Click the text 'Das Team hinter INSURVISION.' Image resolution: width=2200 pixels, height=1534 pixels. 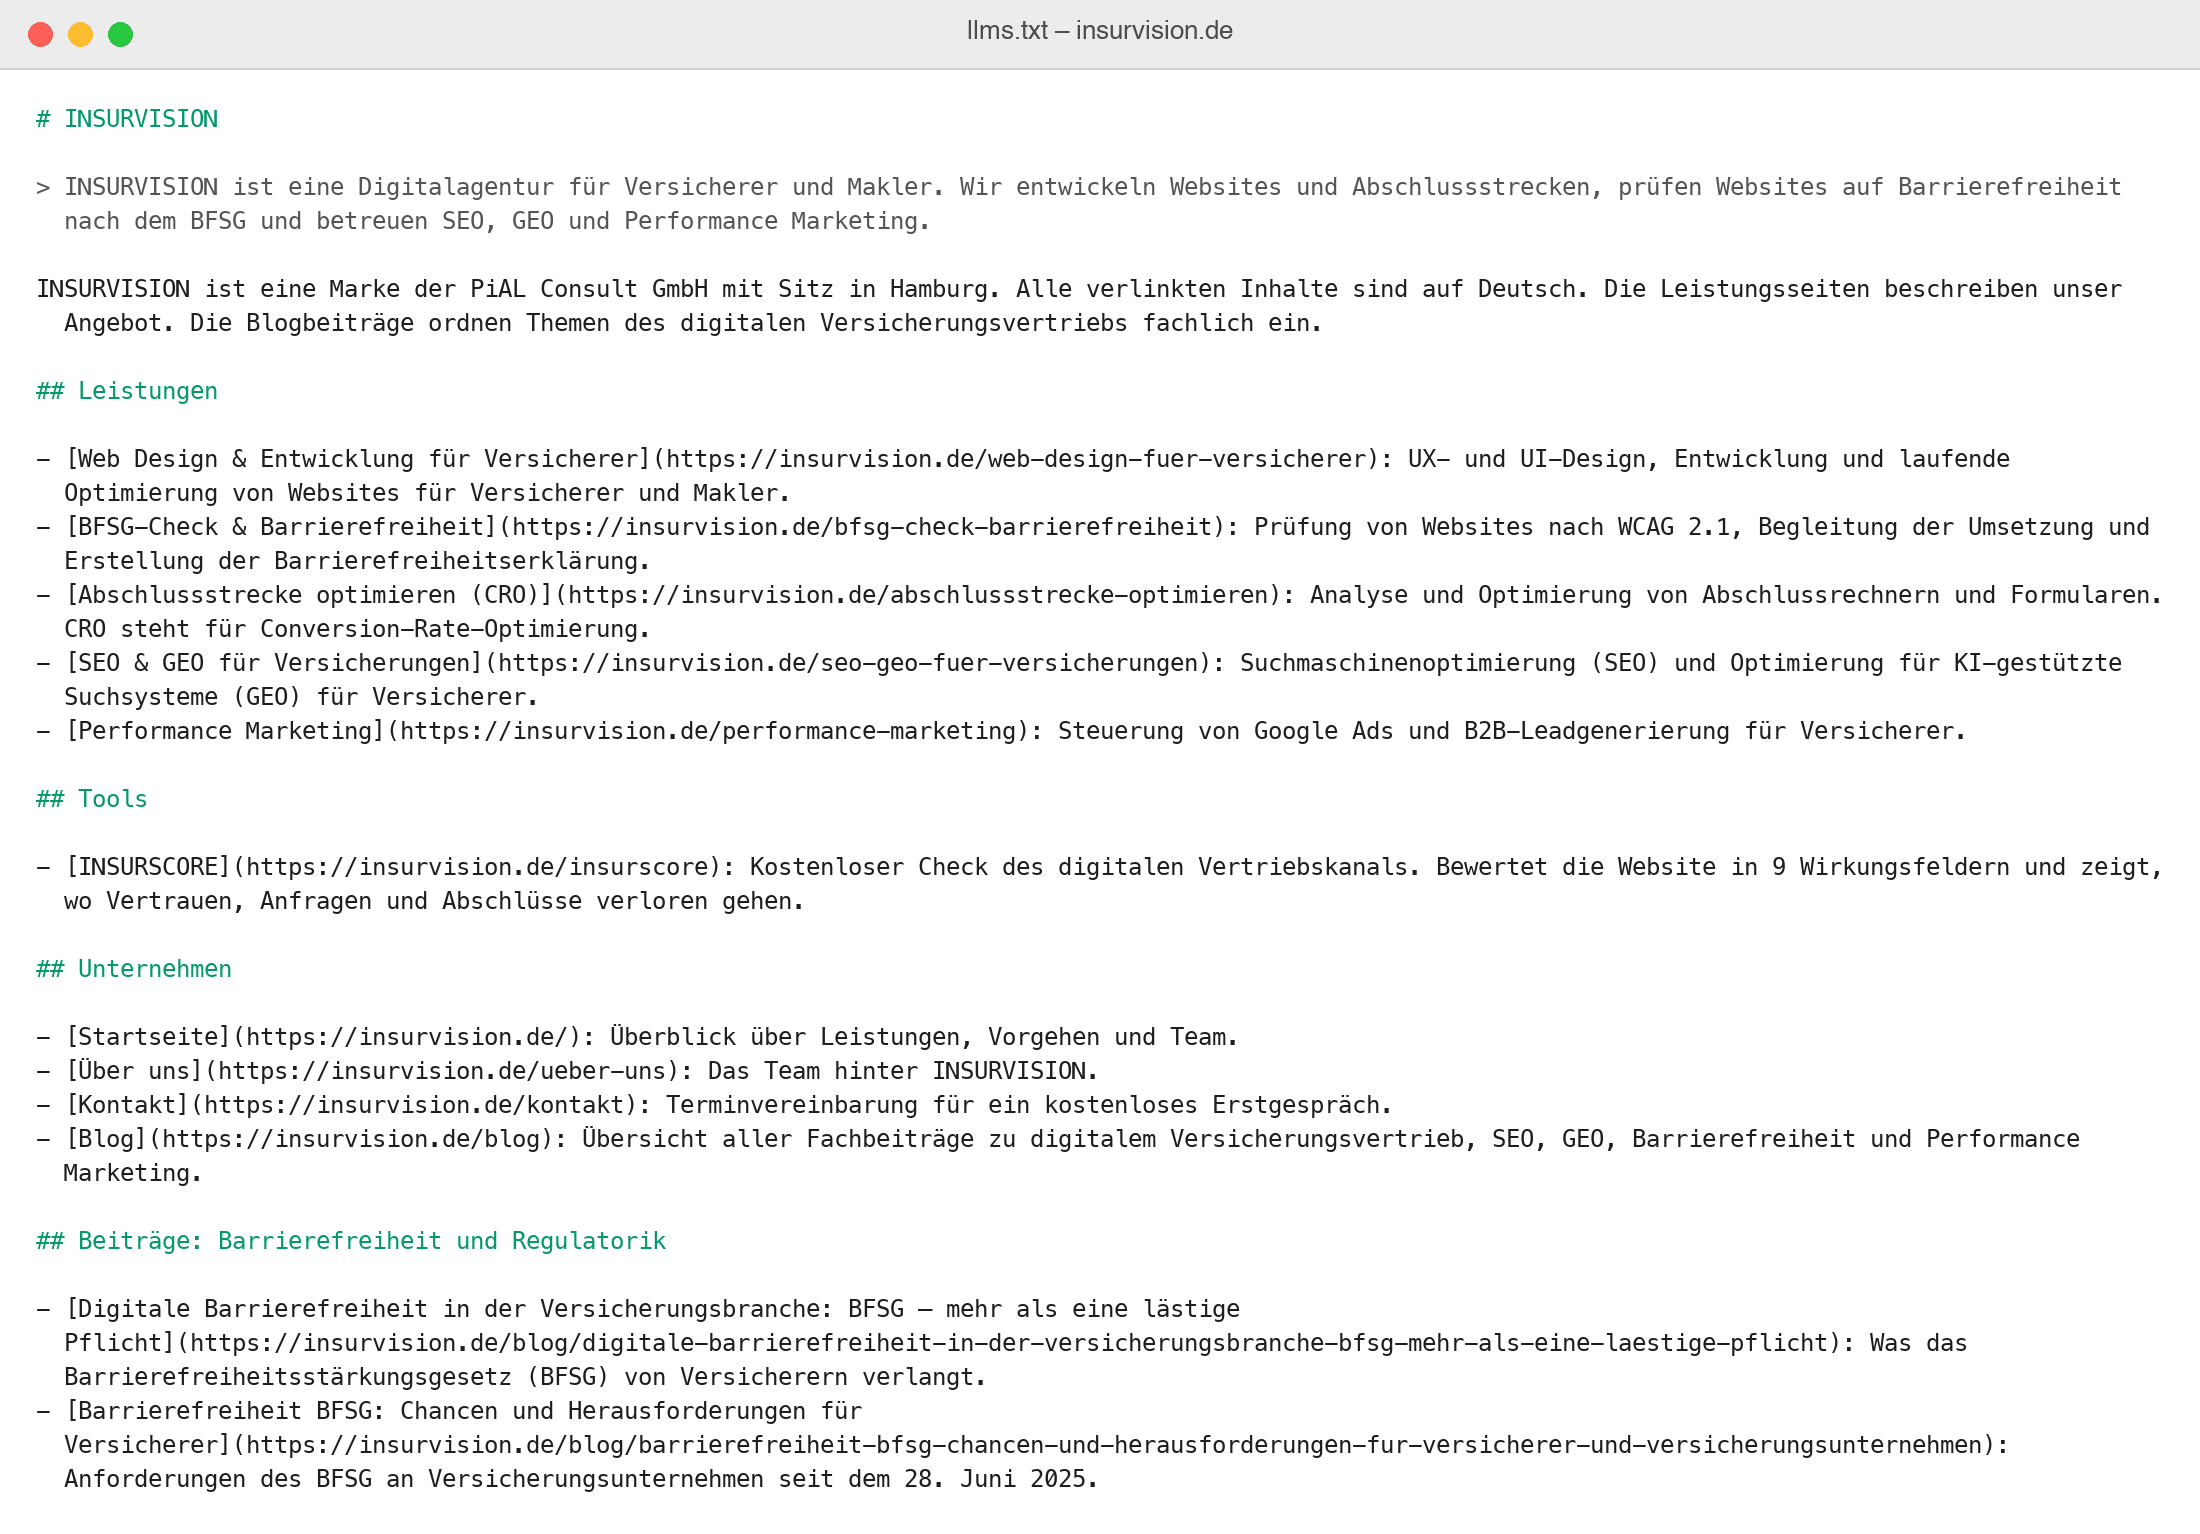click(903, 1071)
